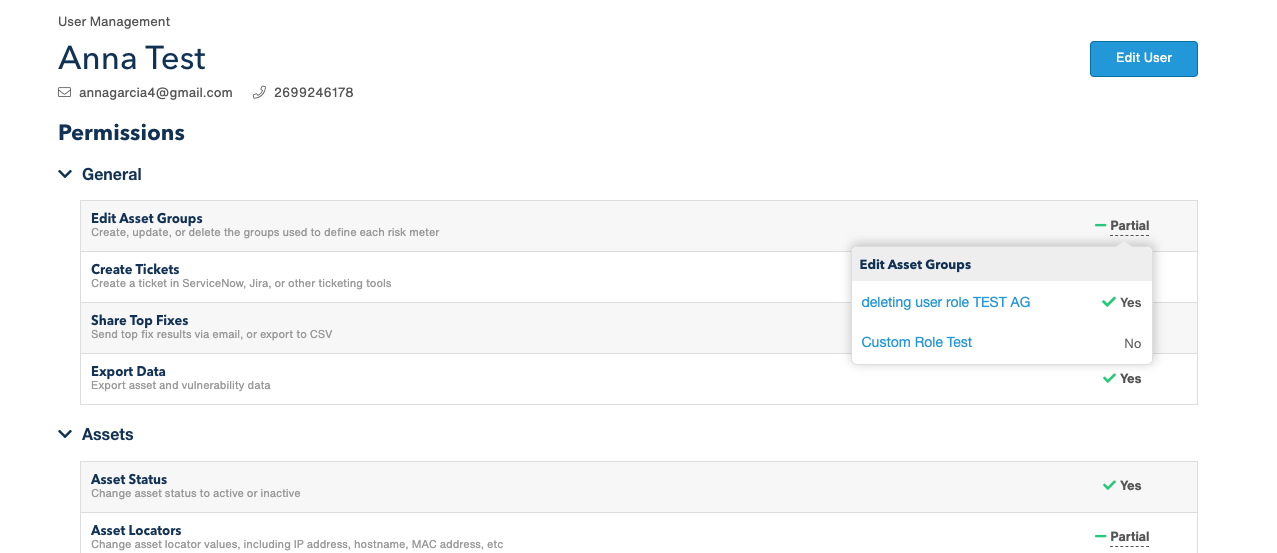
Task: Open Partial details for Edit Asset Groups
Action: pos(1129,226)
